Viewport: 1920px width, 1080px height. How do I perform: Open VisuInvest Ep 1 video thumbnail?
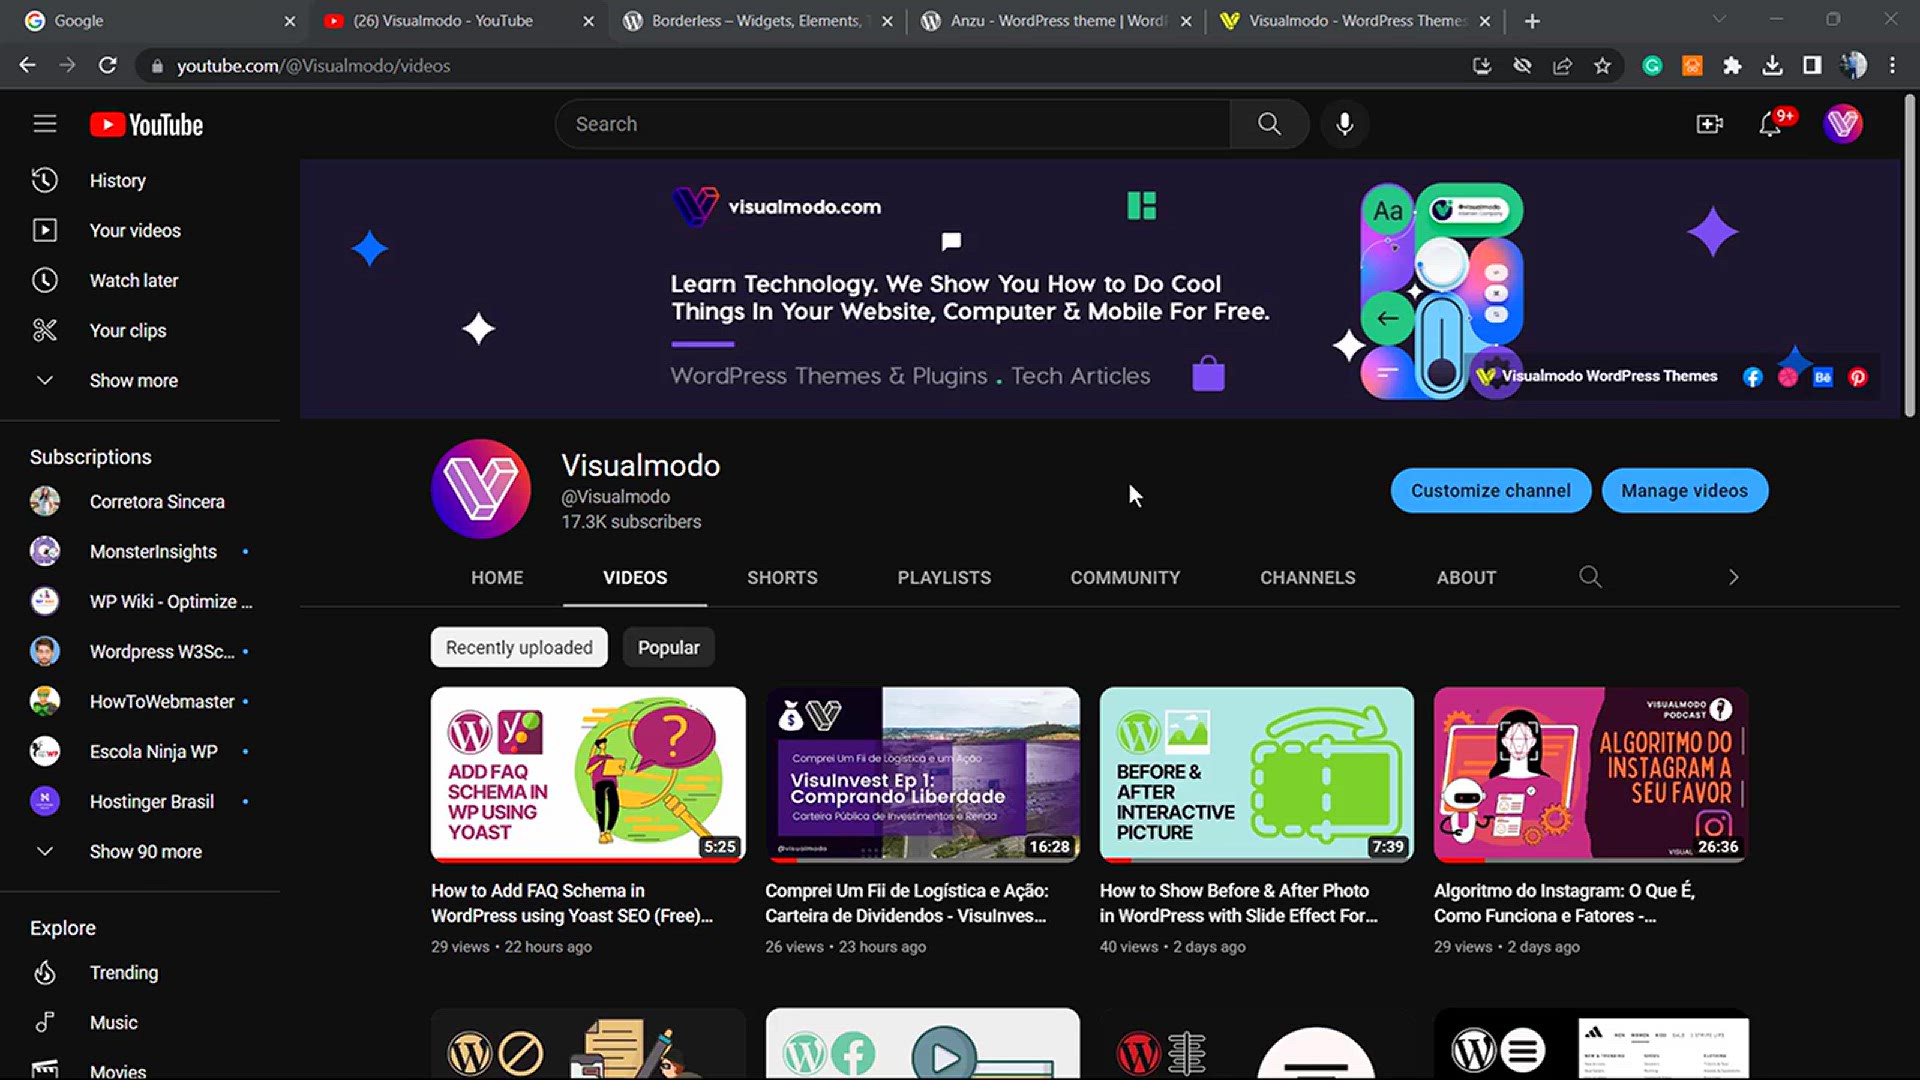922,774
